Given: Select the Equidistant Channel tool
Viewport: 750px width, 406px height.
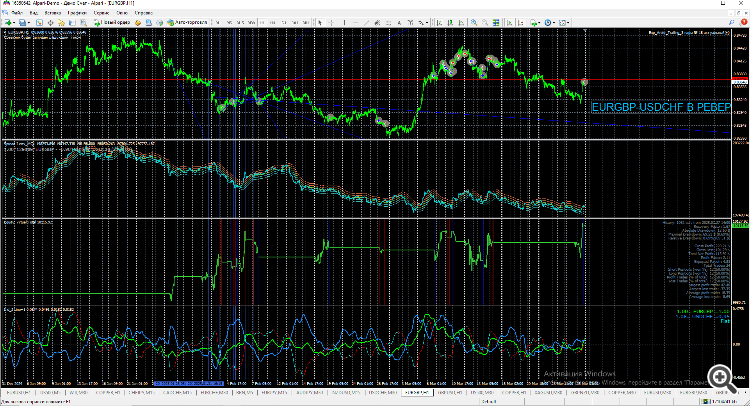Looking at the screenshot, I should [x=377, y=22].
